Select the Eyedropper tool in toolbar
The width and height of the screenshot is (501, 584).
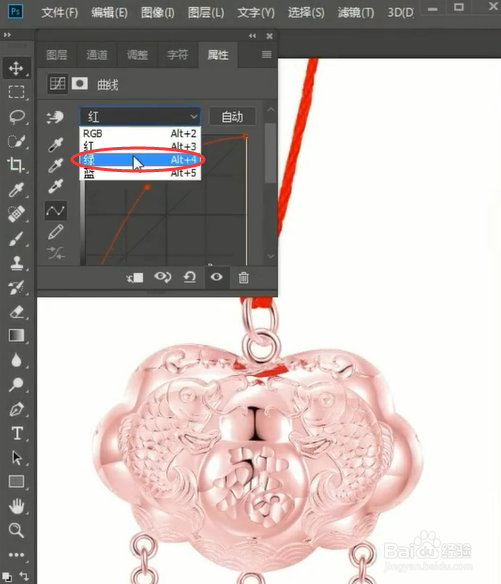[x=16, y=190]
